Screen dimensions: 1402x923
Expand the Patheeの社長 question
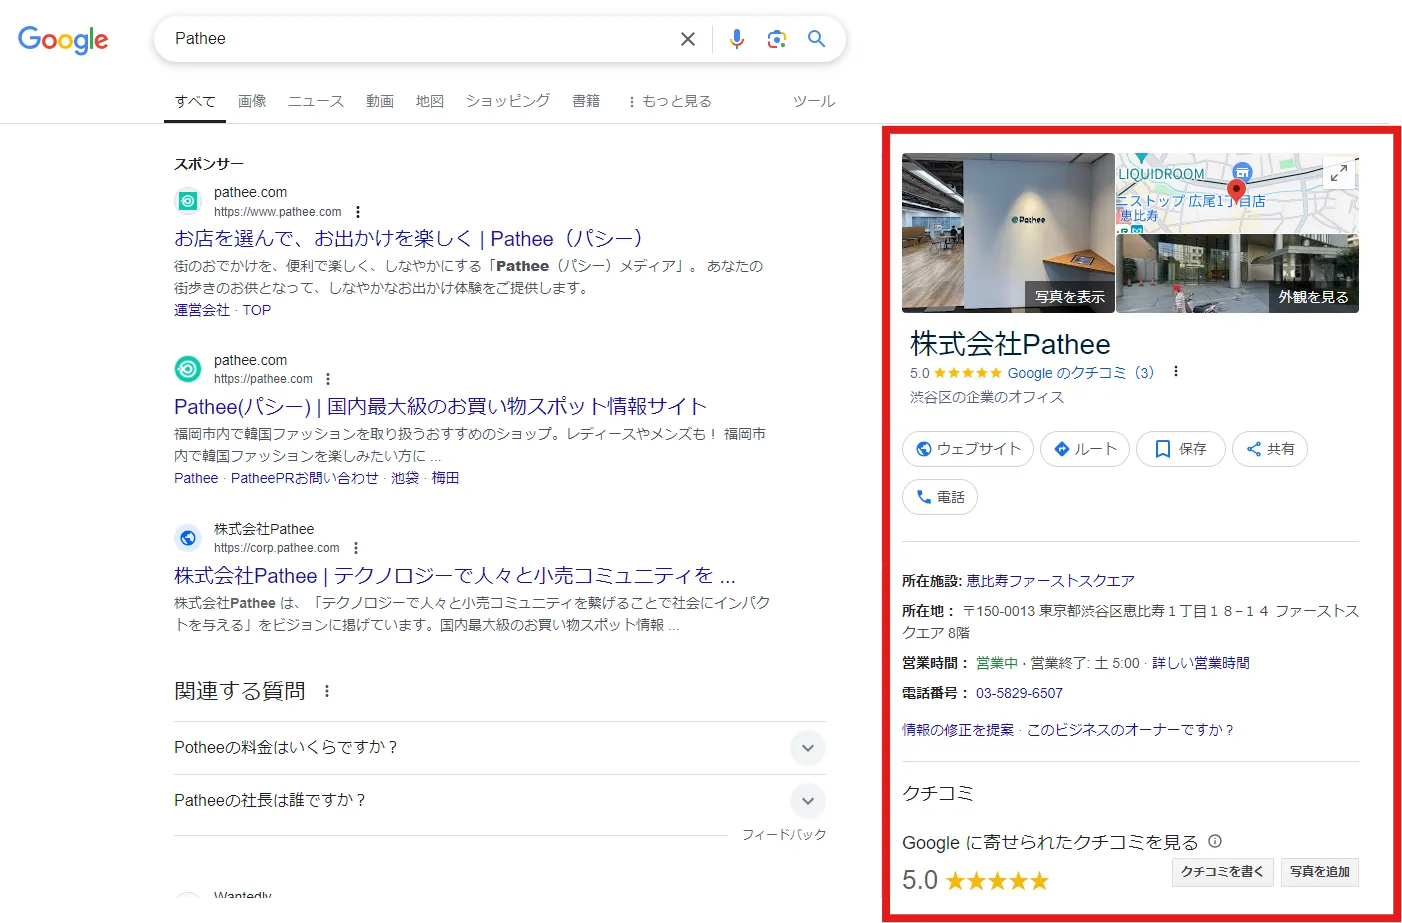pyautogui.click(x=807, y=800)
